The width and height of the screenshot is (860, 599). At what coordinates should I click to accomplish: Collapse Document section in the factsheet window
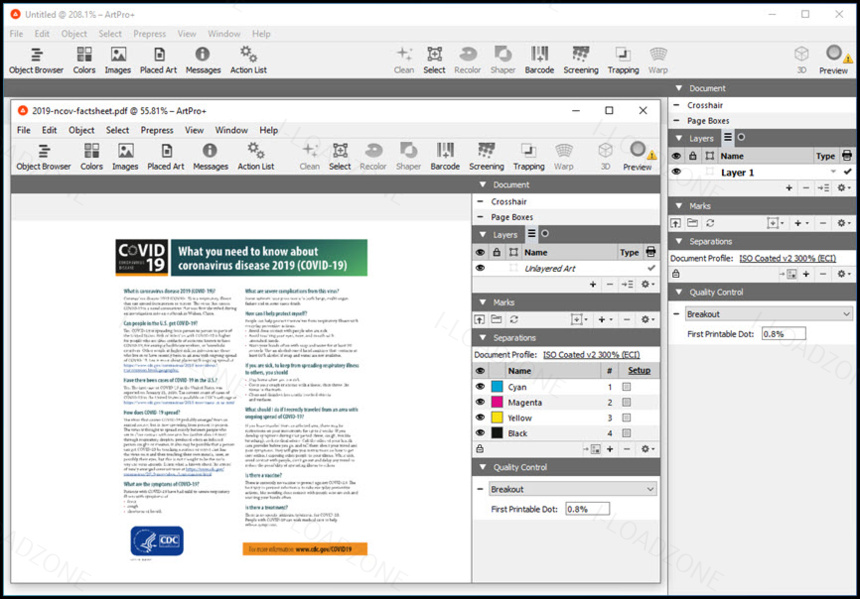(x=483, y=185)
